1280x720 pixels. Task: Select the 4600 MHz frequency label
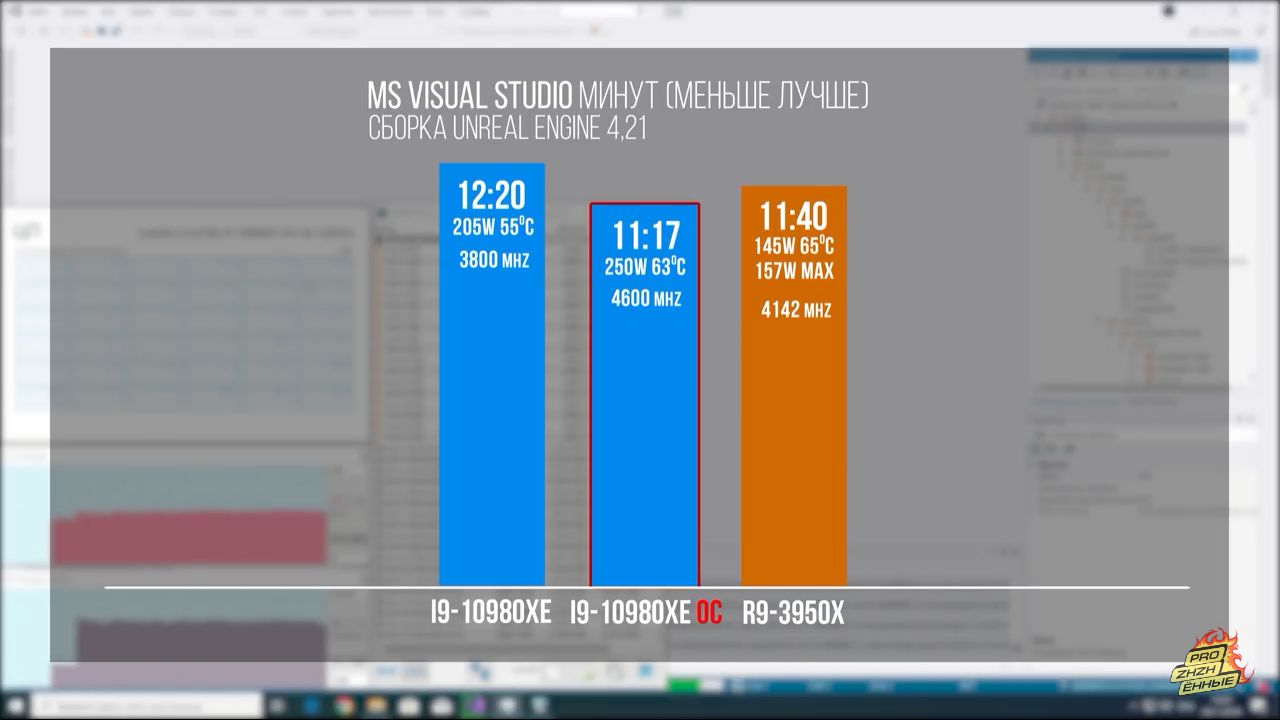point(646,299)
